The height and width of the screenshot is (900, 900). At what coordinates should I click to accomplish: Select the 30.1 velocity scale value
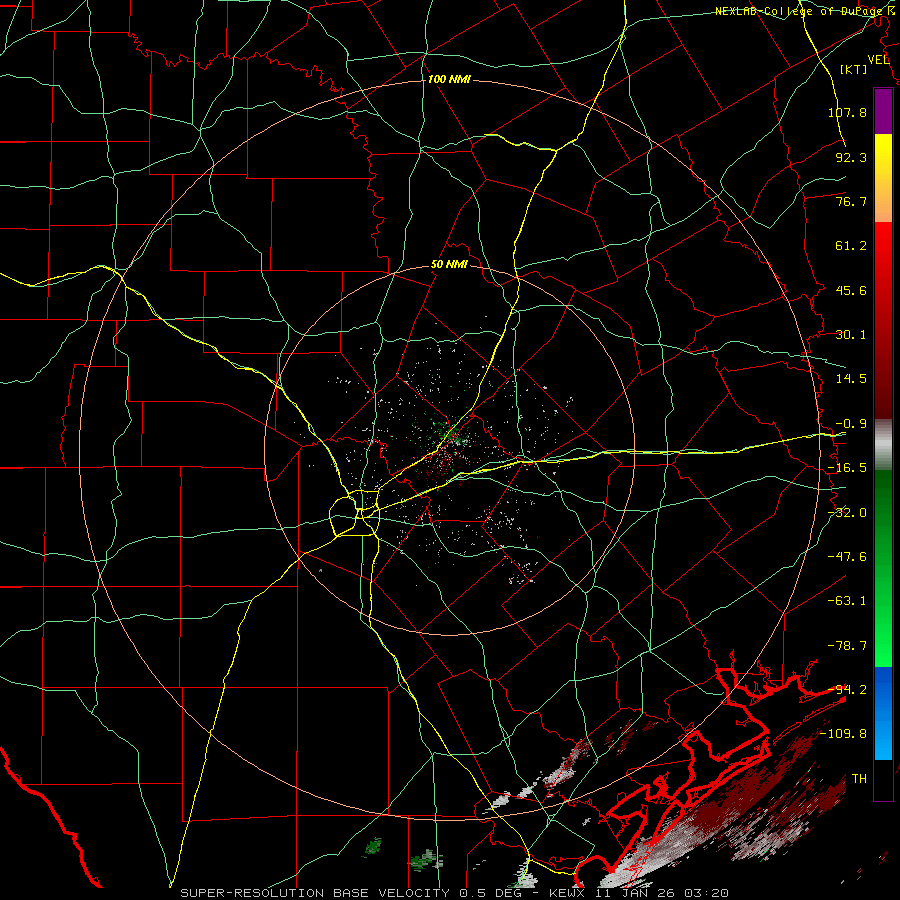(x=851, y=335)
